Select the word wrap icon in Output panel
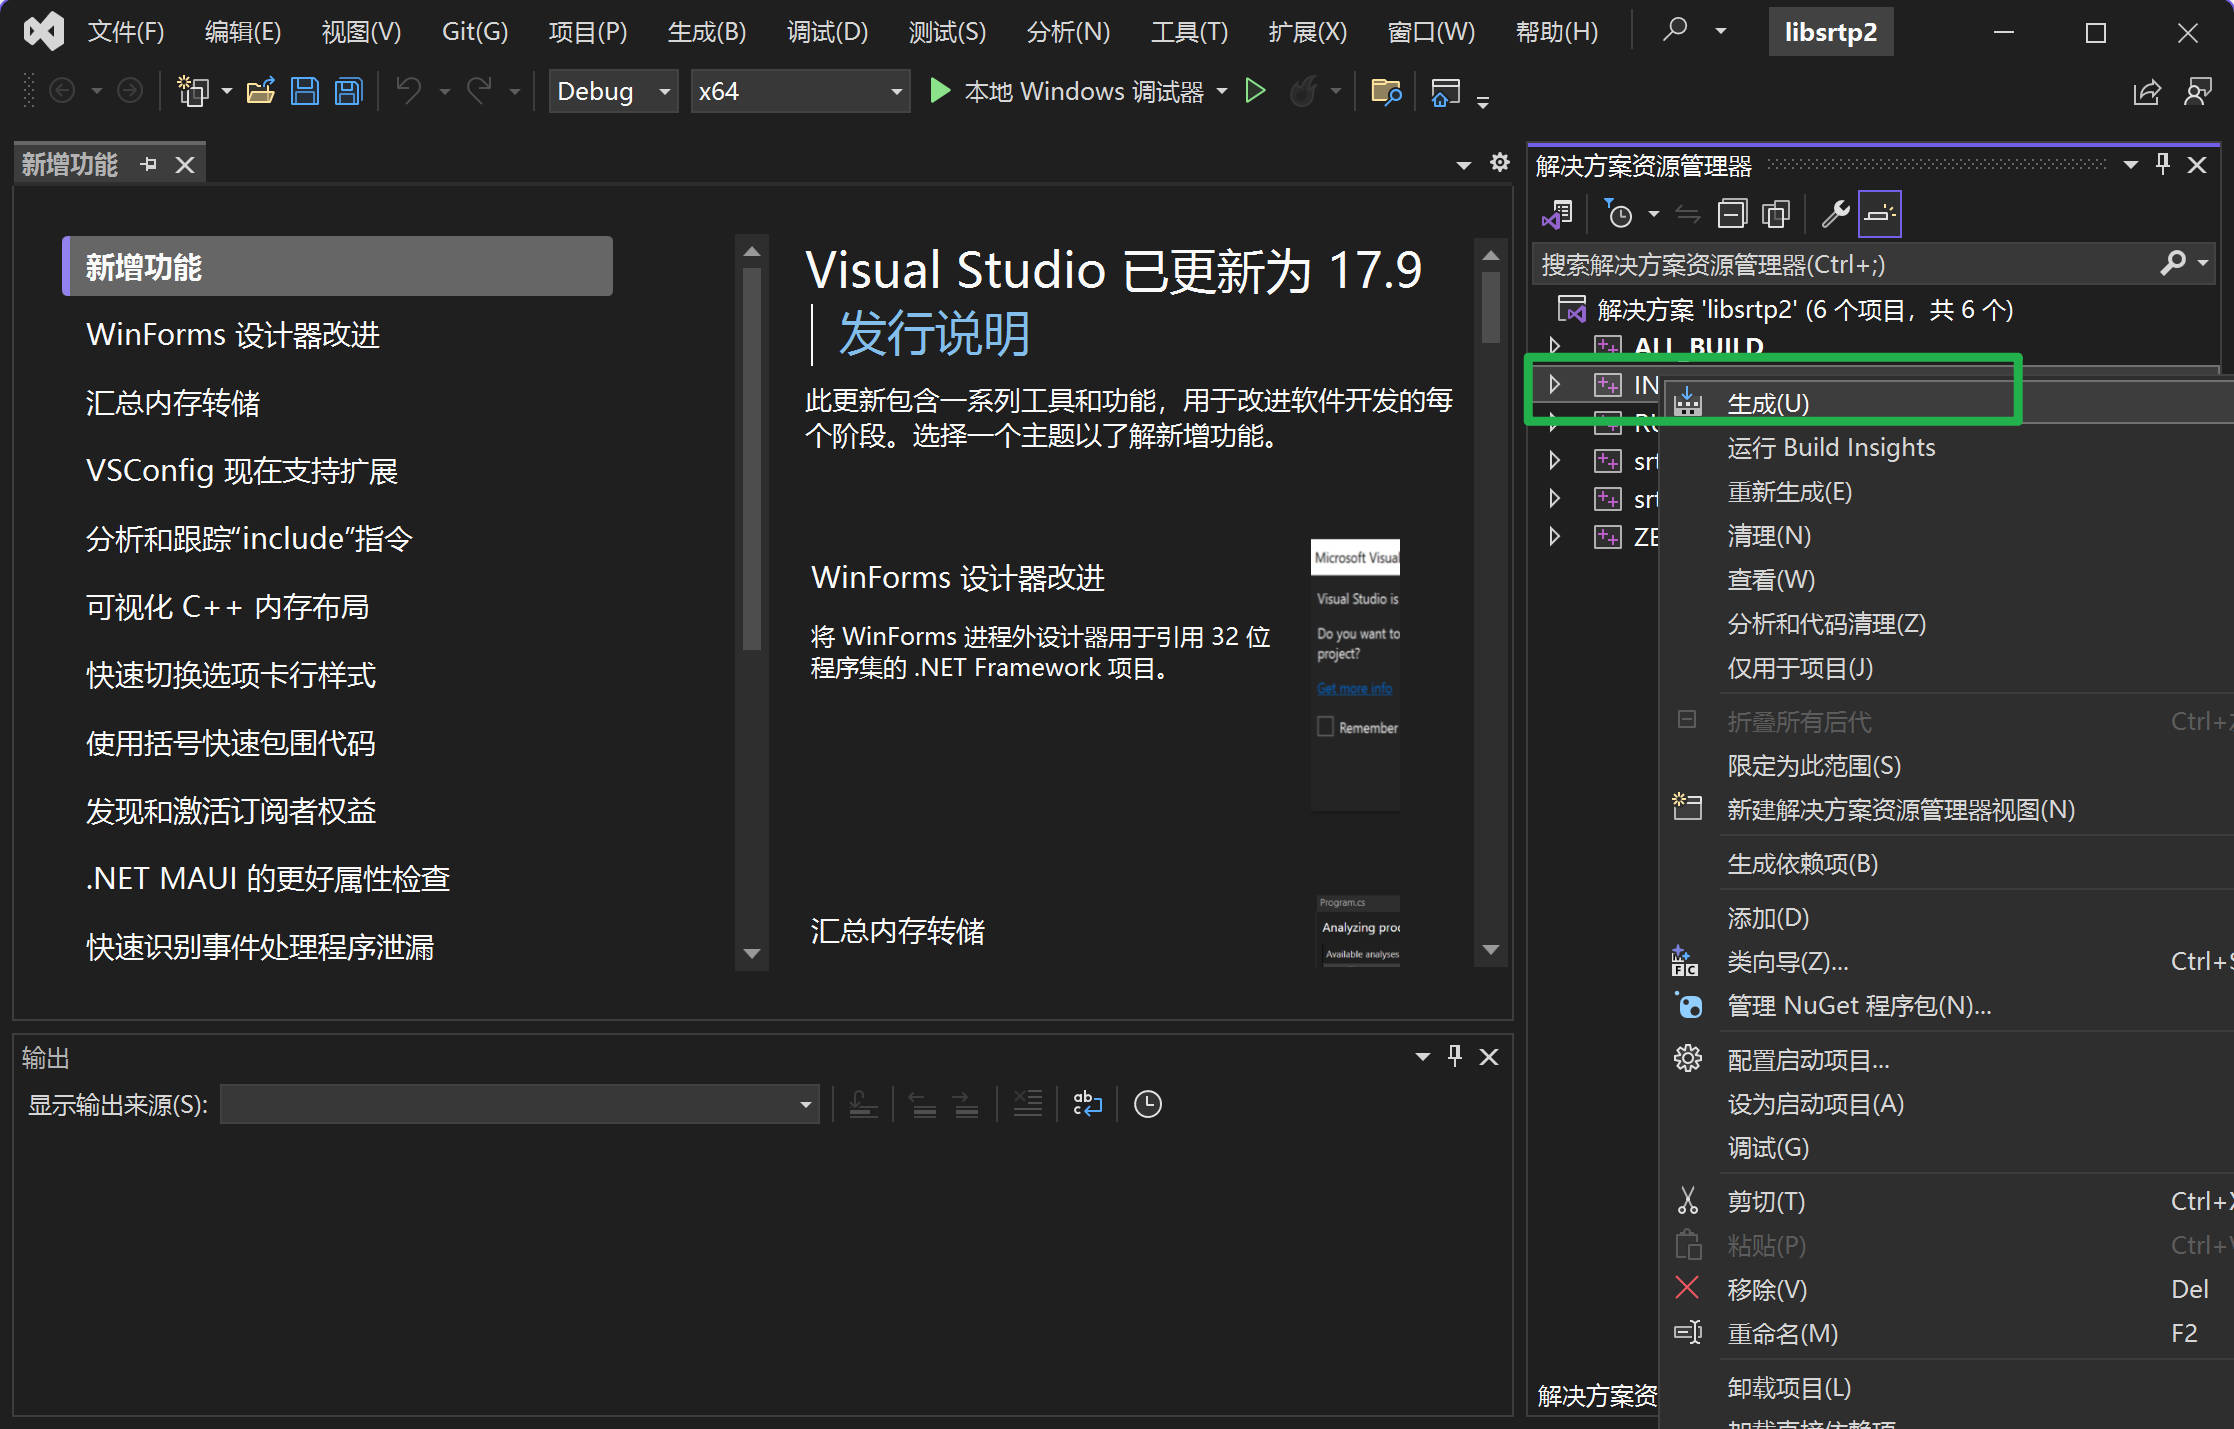The height and width of the screenshot is (1429, 2234). [x=1087, y=1104]
